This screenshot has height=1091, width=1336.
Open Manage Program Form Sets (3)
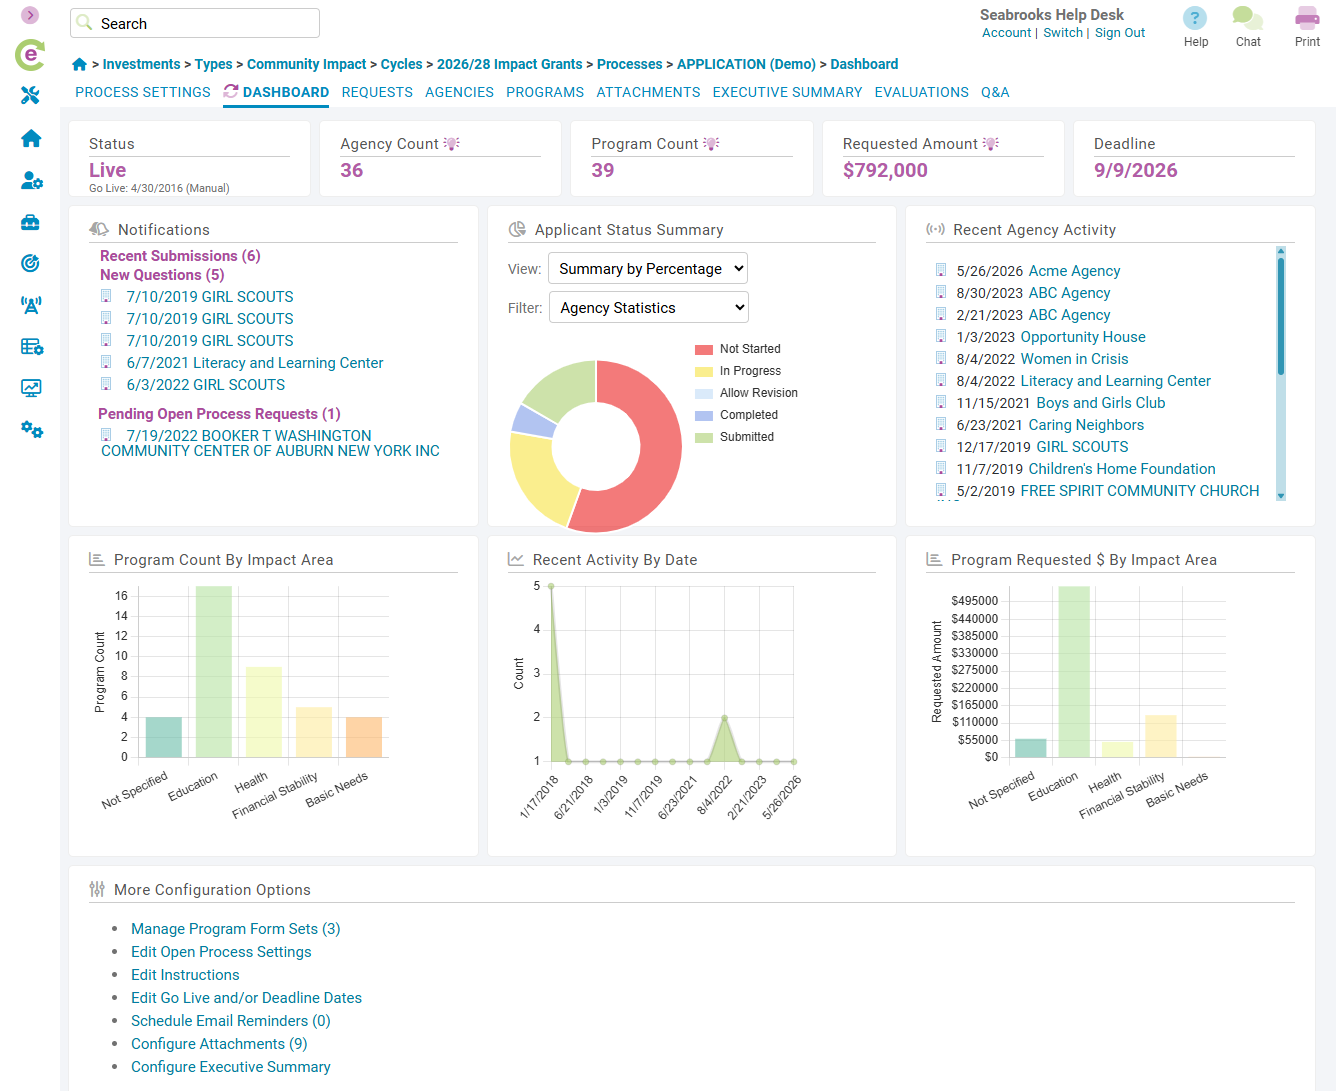point(235,929)
